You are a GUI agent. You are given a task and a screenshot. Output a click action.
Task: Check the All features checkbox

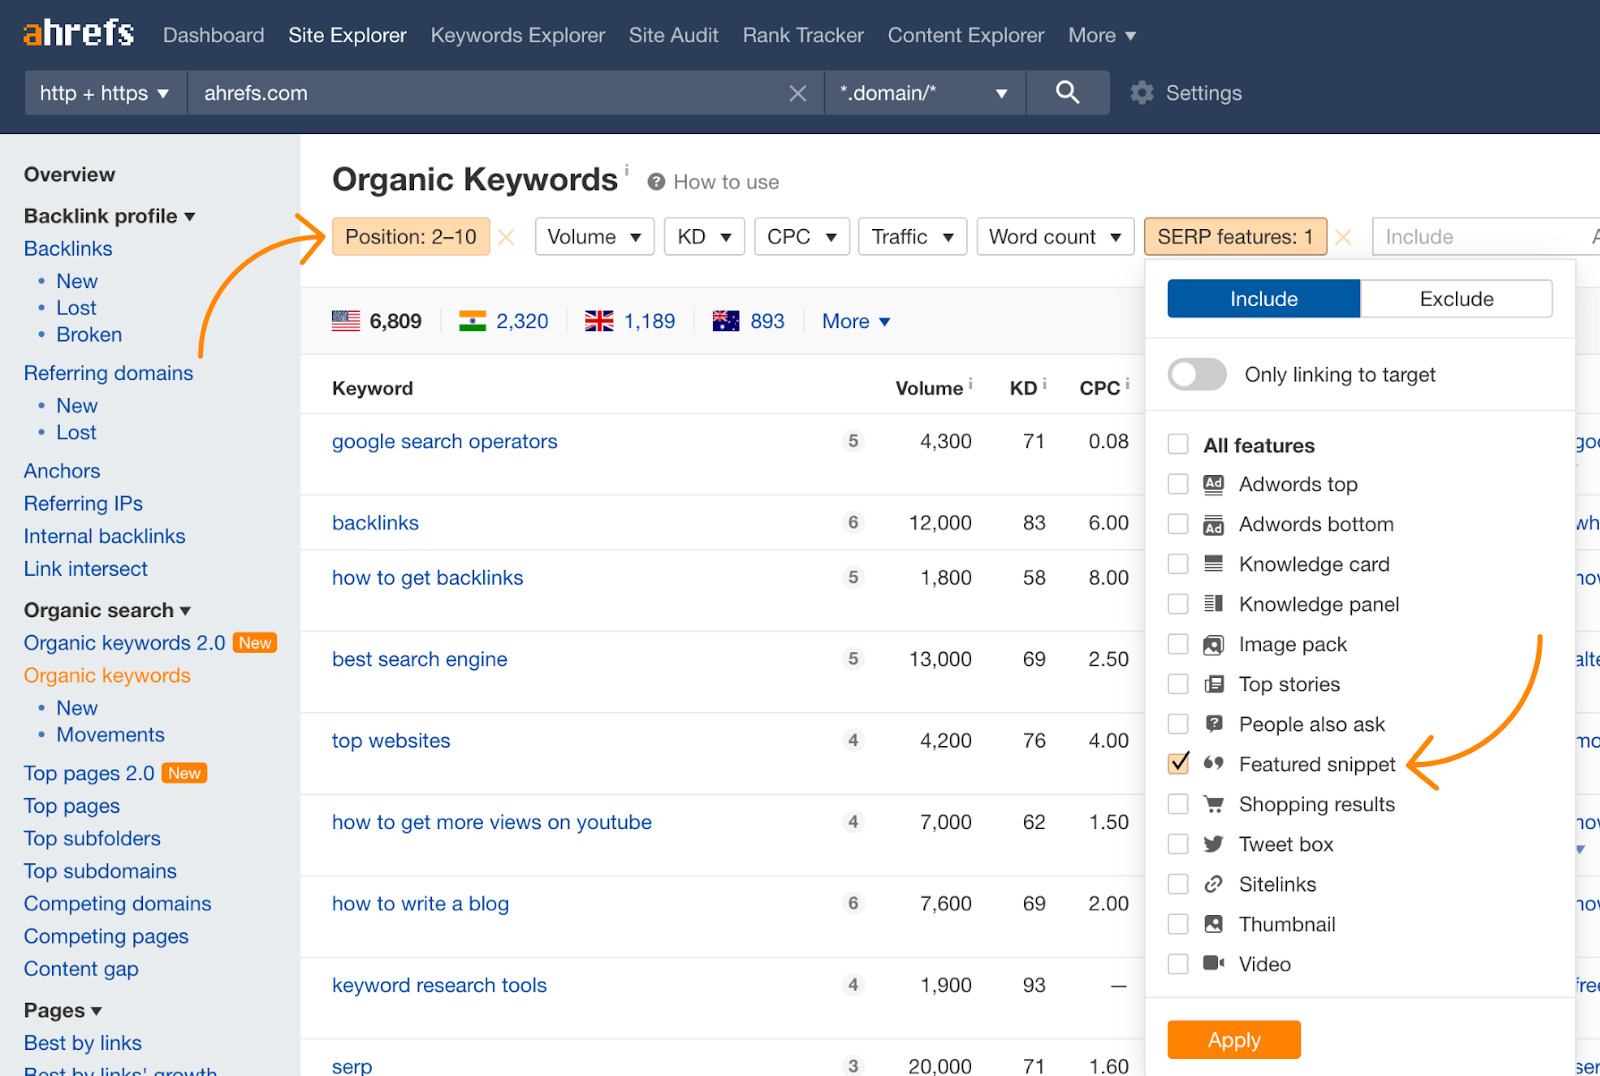pos(1179,445)
